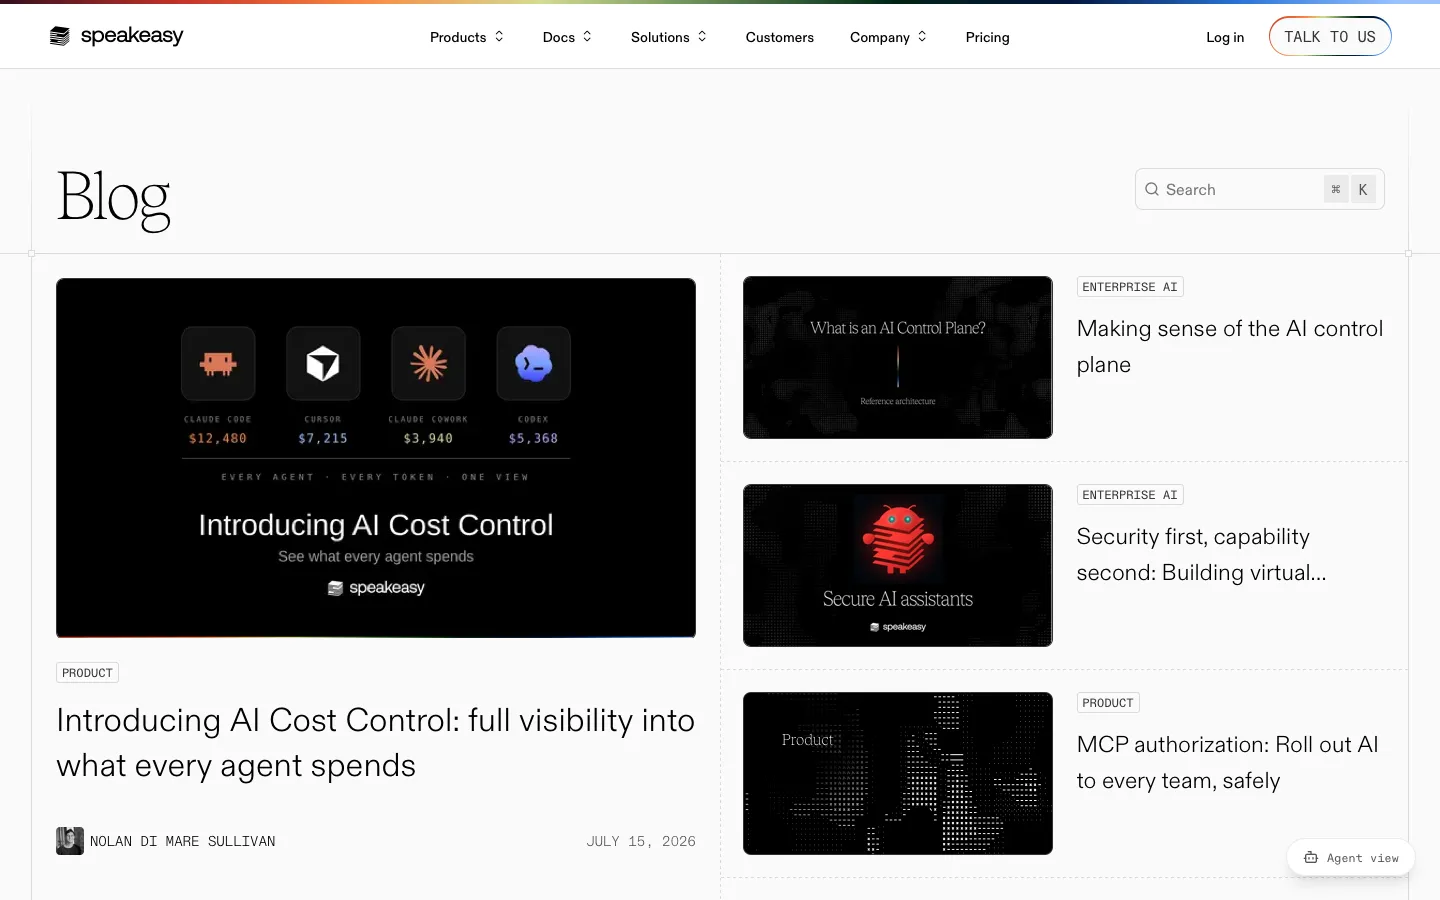1440x900 pixels.
Task: Open the Company dropdown menu
Action: (x=889, y=37)
